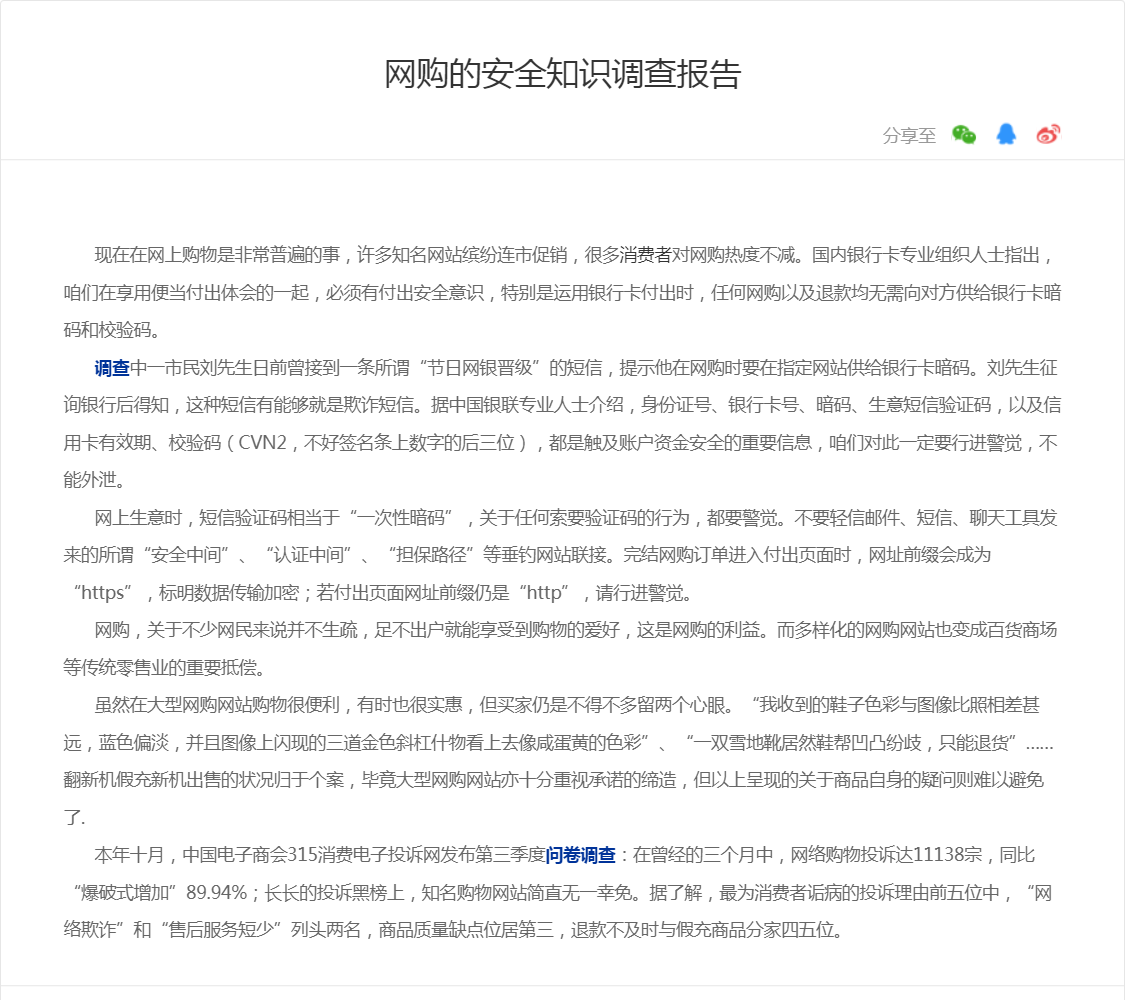Click the text “售后服务短少”
1125x1000 pixels.
click(x=222, y=930)
